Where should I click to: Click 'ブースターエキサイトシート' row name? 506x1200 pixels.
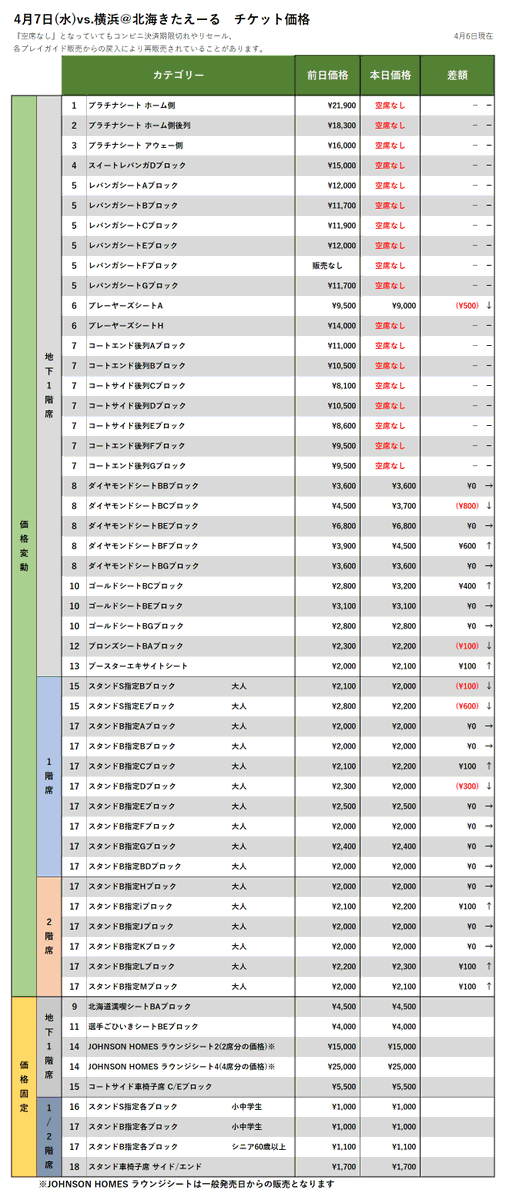coord(138,666)
